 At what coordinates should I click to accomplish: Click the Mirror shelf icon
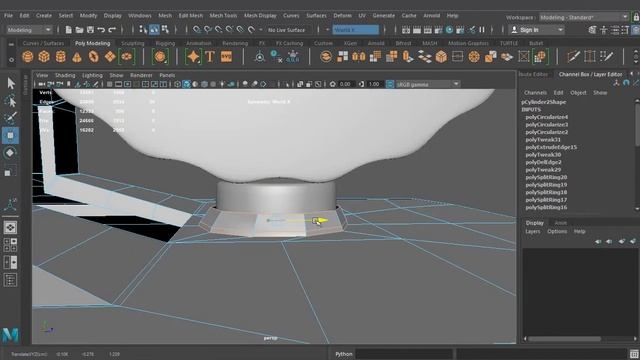[x=359, y=56]
